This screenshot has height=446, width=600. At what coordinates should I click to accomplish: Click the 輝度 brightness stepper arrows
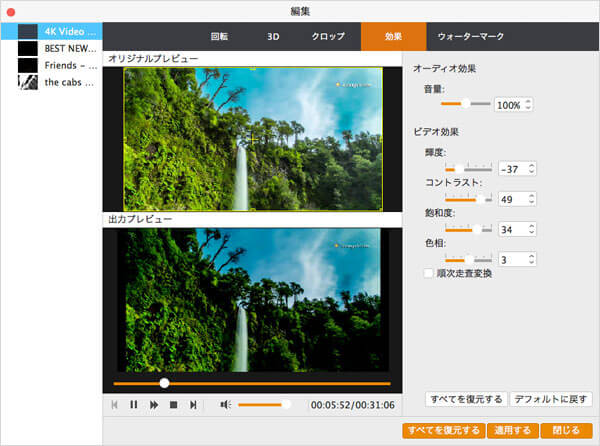tap(531, 169)
